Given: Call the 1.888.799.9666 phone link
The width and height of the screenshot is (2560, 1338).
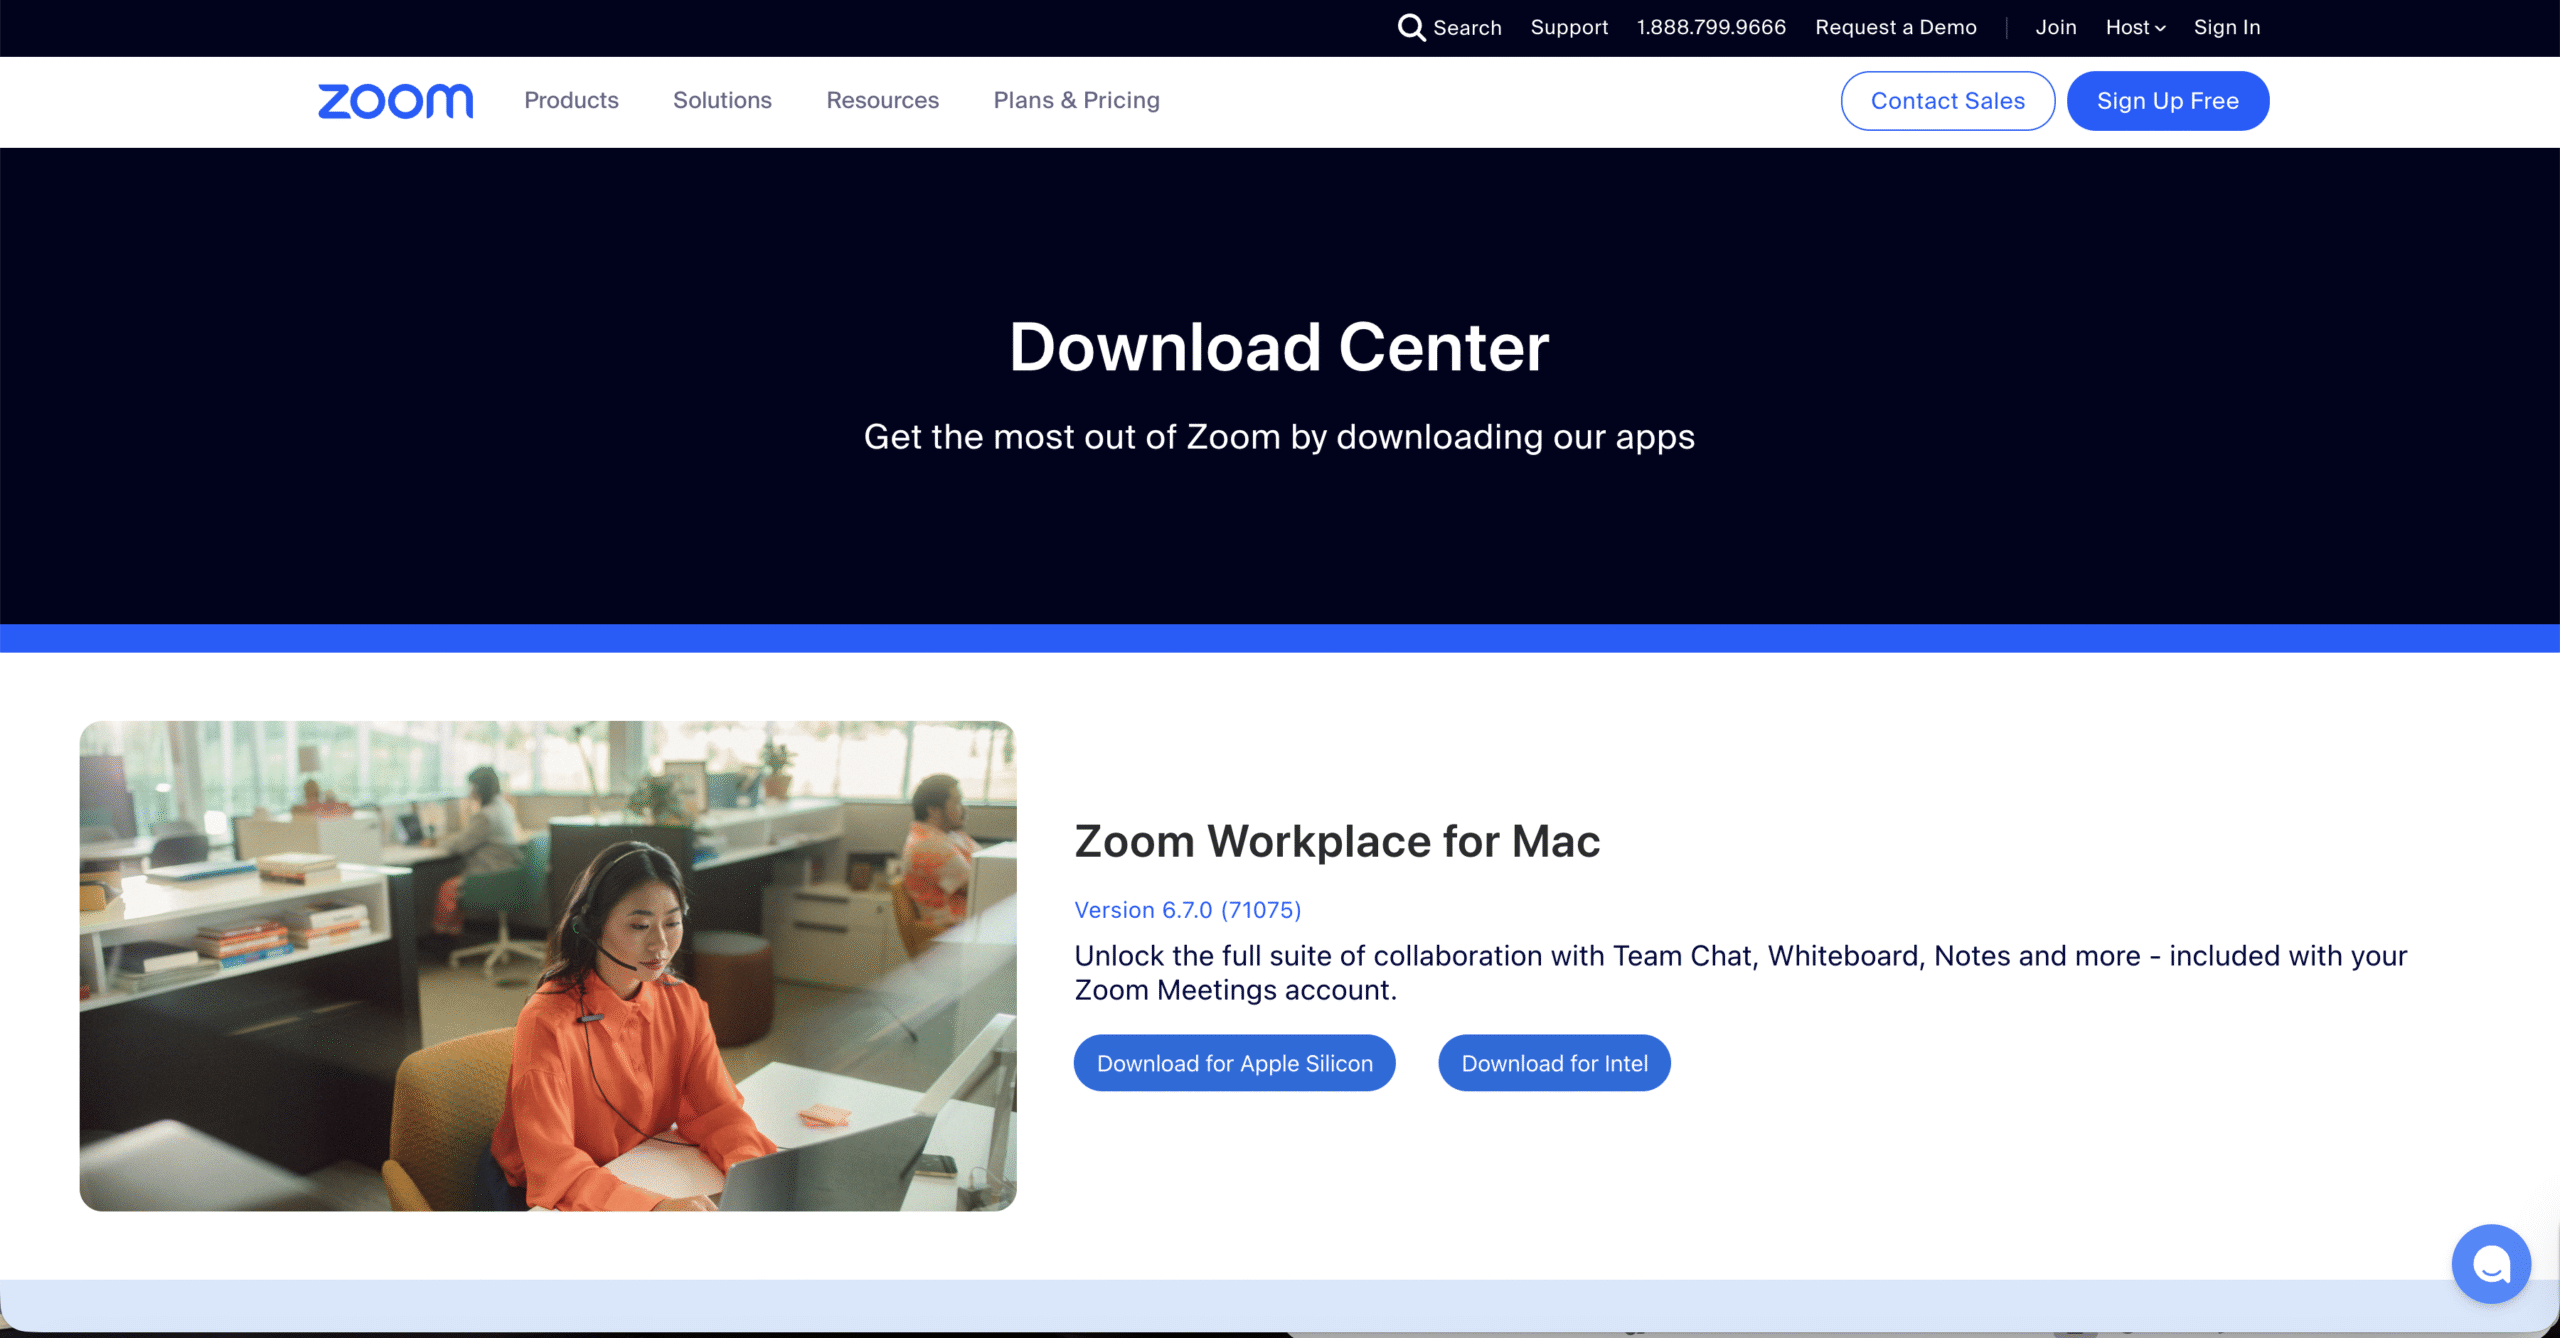Looking at the screenshot, I should point(1711,27).
